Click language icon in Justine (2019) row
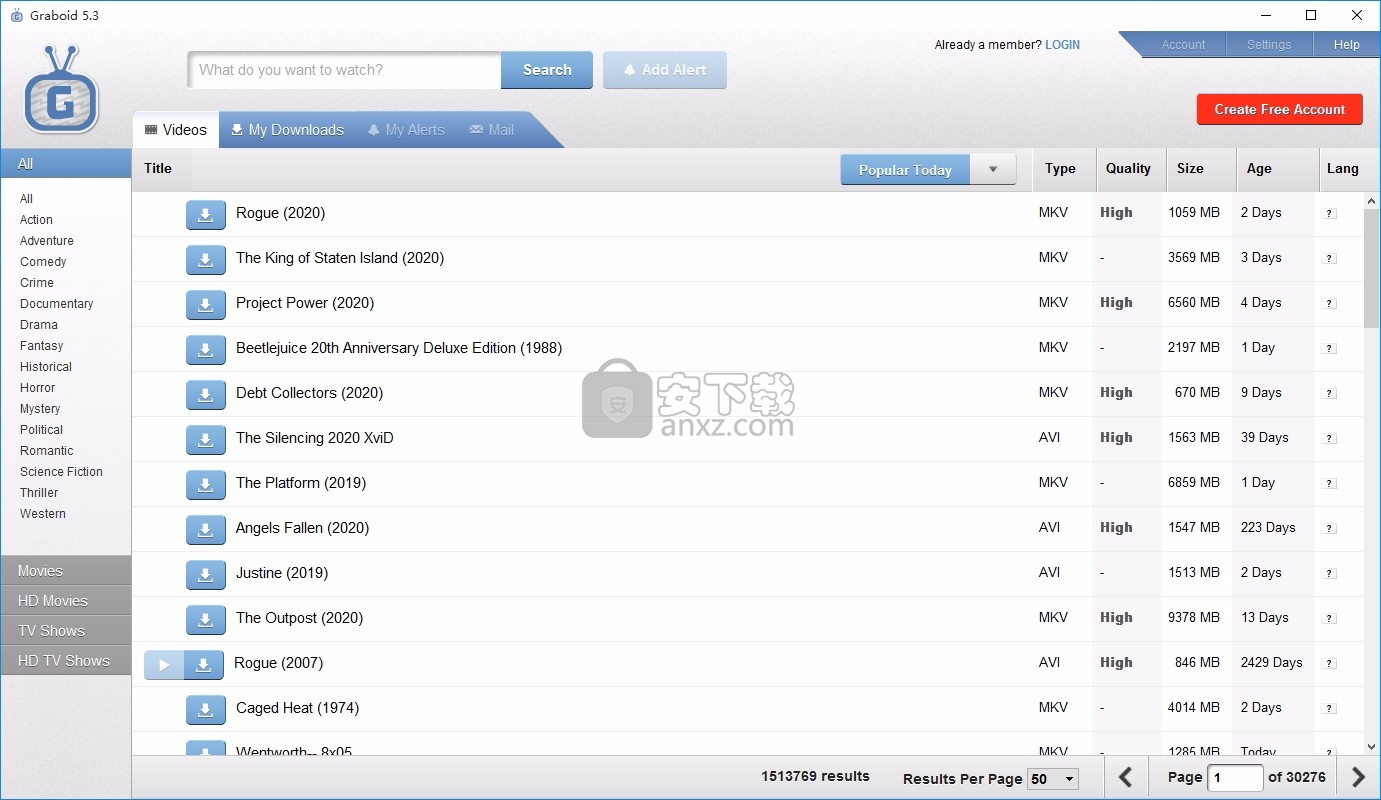This screenshot has width=1381, height=800. tap(1329, 573)
